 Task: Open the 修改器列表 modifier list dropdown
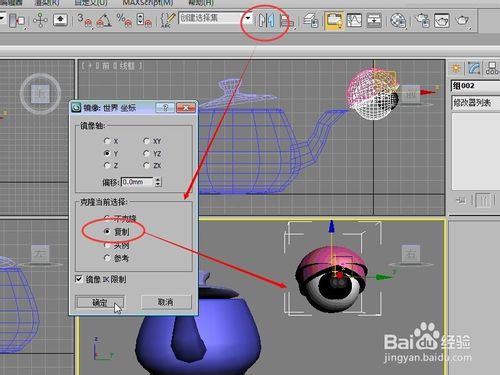coord(476,103)
